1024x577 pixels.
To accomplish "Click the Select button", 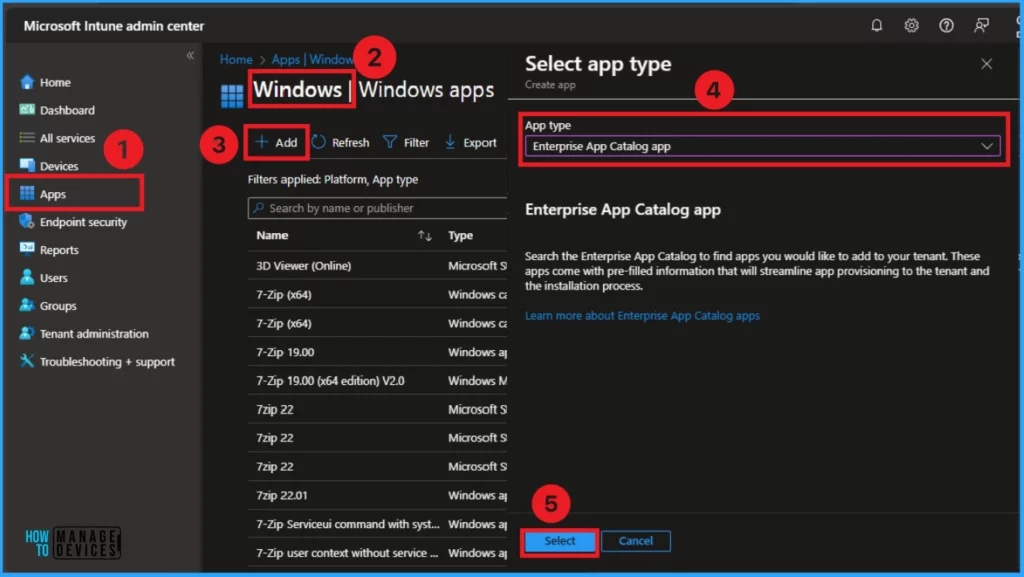I will pos(560,541).
